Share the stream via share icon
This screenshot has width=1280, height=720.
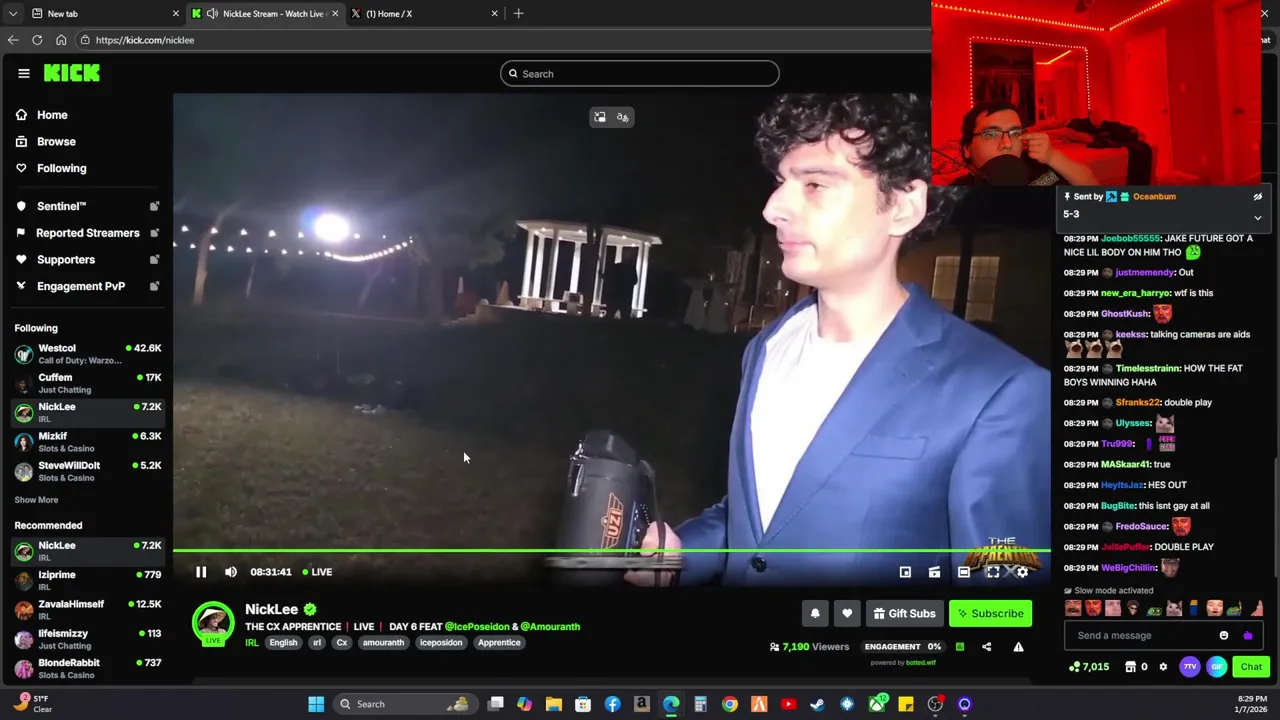[x=987, y=647]
